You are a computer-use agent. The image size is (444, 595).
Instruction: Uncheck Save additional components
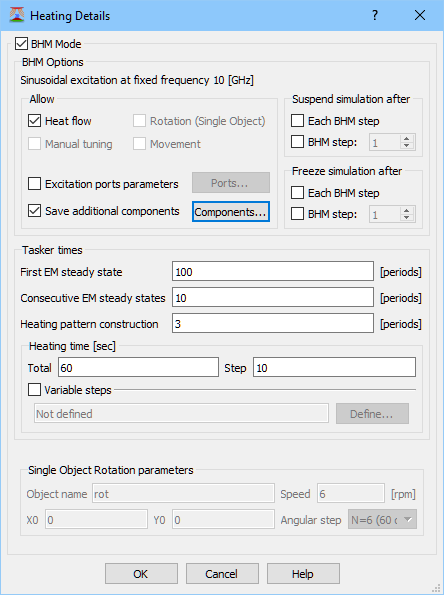(x=35, y=211)
